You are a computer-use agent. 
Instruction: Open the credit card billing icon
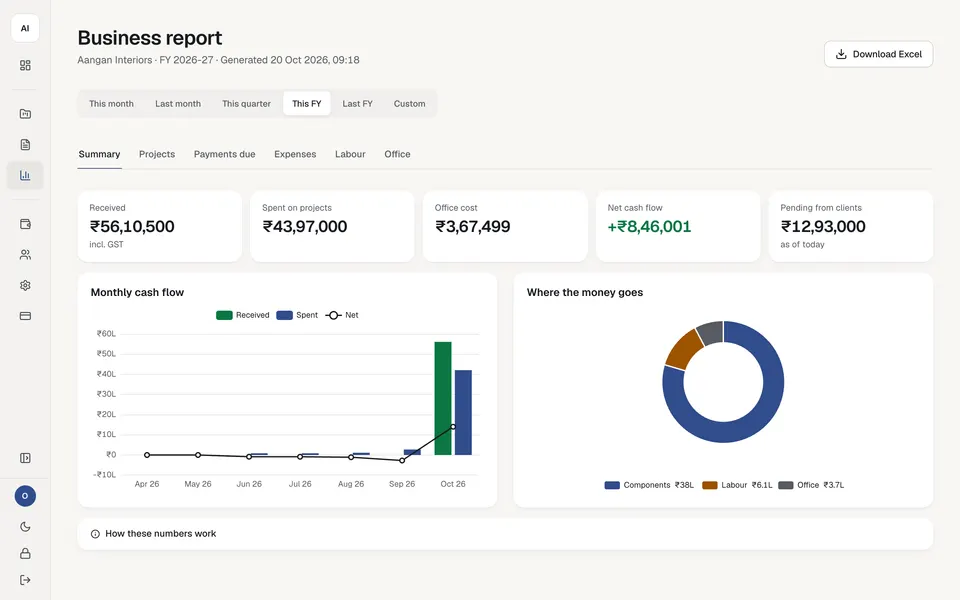click(25, 316)
